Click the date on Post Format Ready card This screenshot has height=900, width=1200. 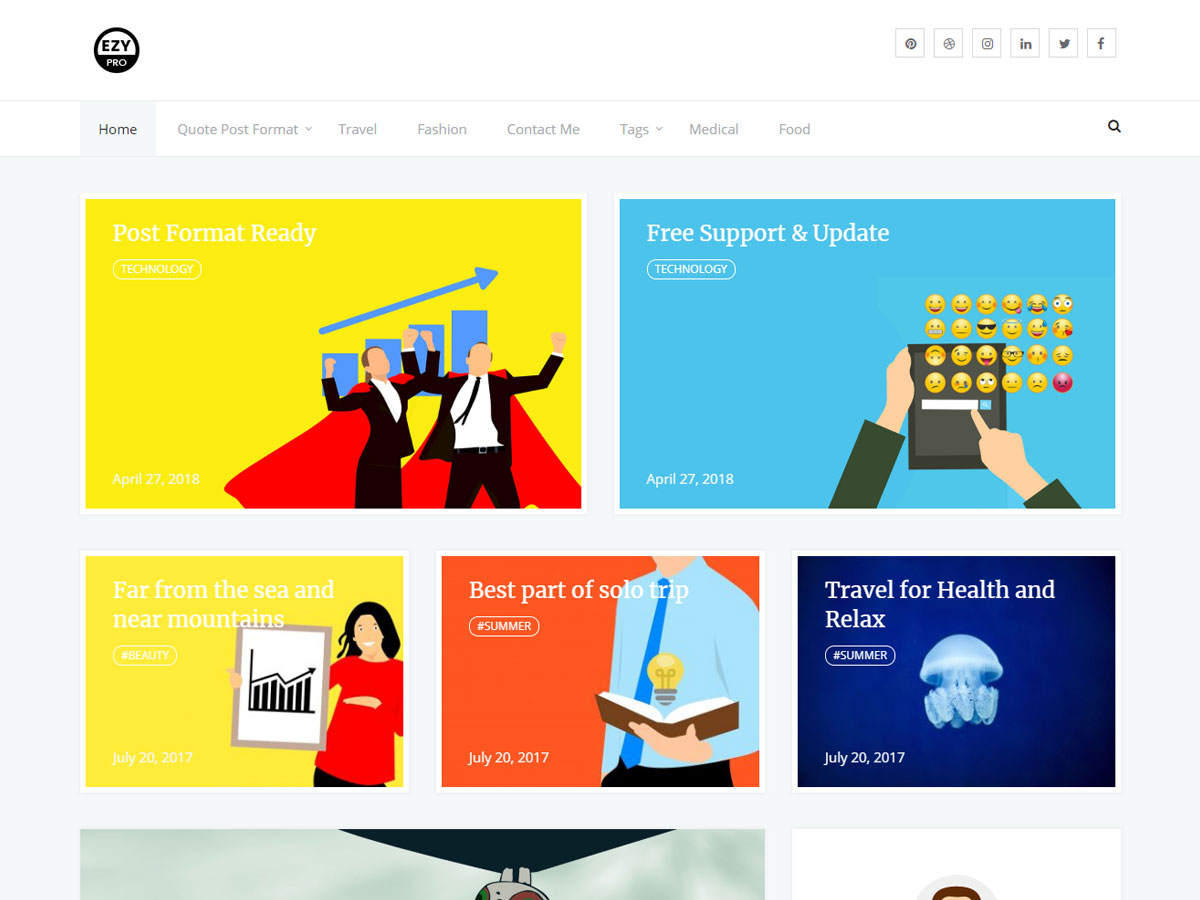coord(156,479)
